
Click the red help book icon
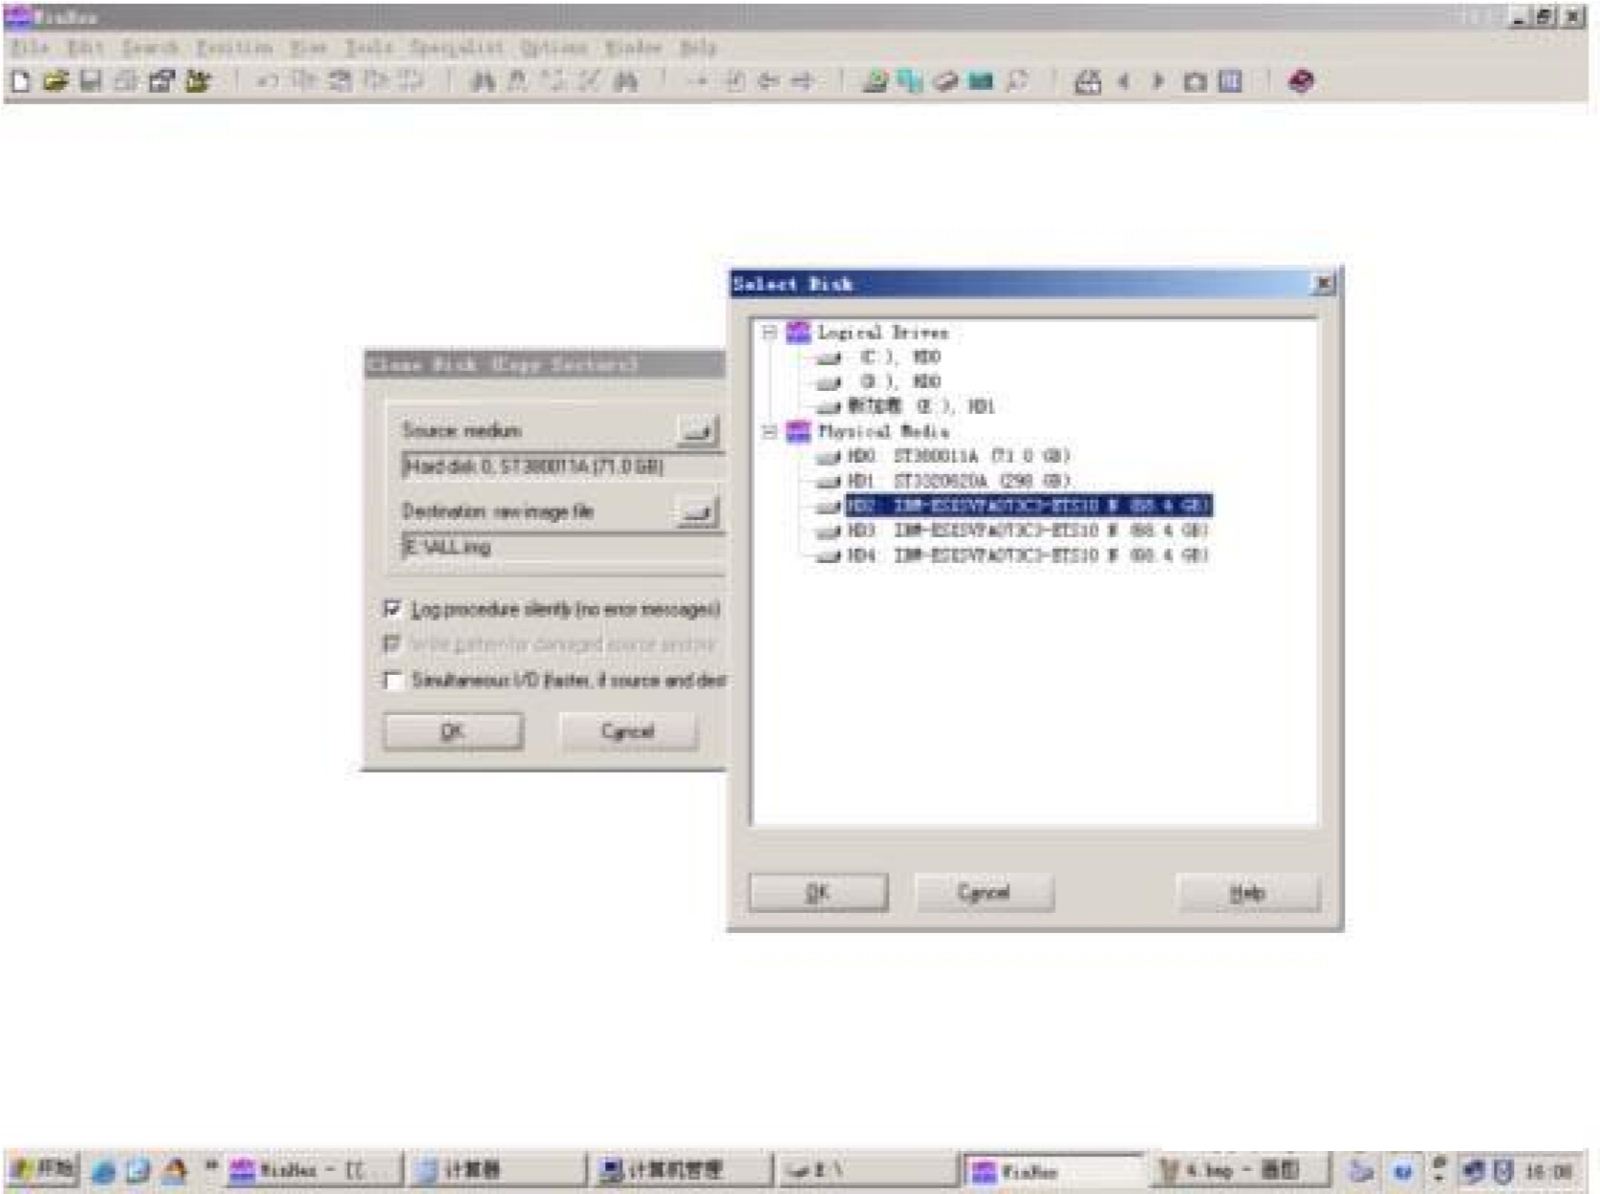pyautogui.click(x=1301, y=82)
